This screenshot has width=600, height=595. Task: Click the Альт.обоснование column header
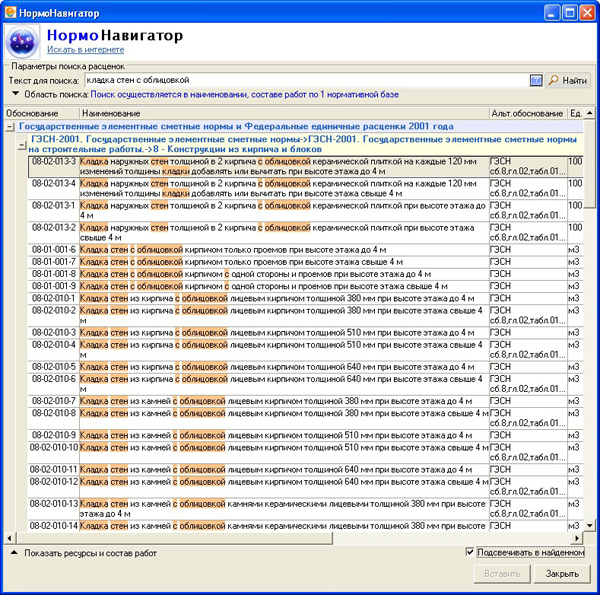pos(528,114)
